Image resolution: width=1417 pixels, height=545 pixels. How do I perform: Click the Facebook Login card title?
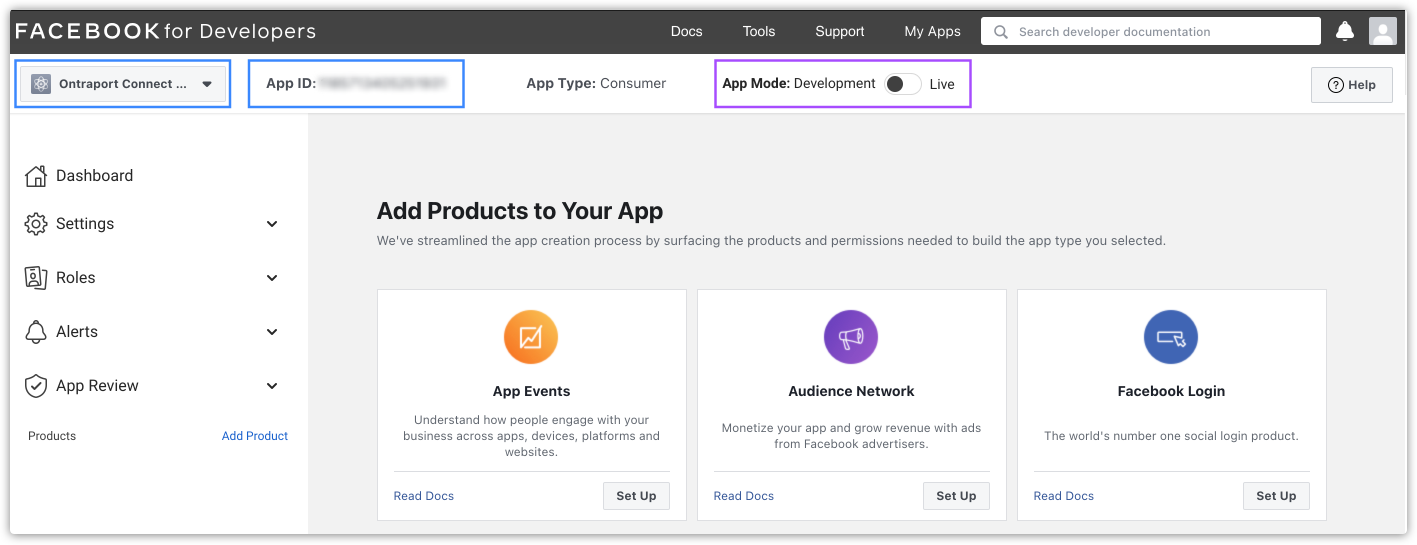click(x=1171, y=391)
